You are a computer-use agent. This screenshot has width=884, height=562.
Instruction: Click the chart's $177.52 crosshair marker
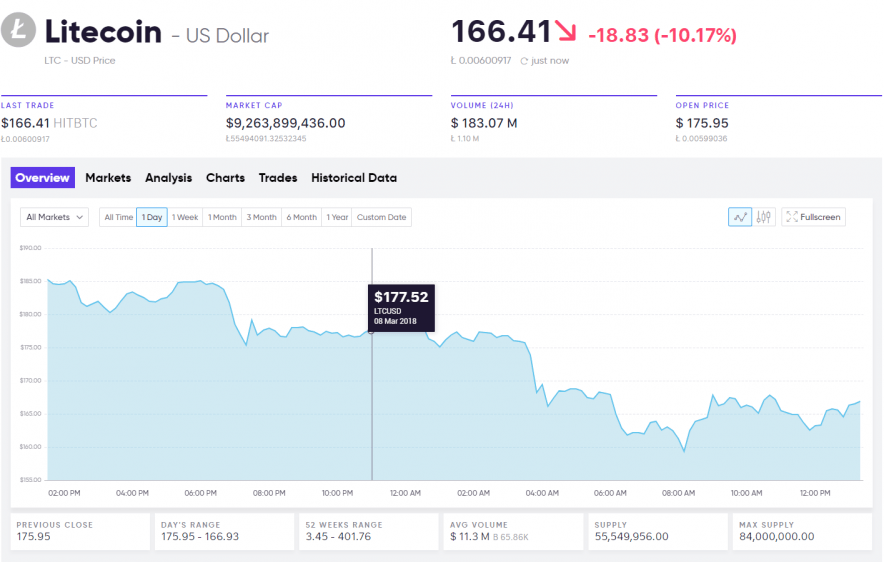372,330
